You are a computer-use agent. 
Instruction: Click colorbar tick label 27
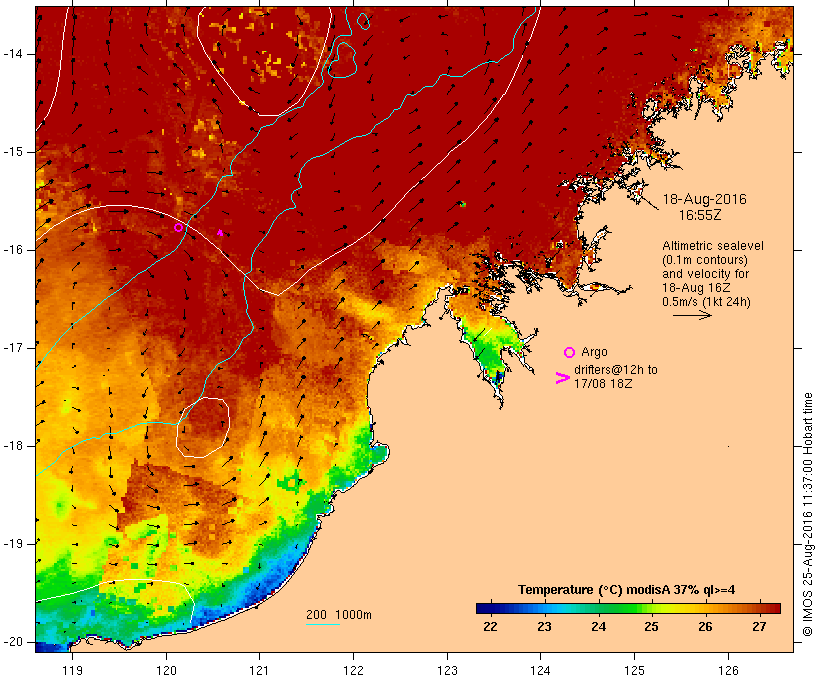point(759,627)
